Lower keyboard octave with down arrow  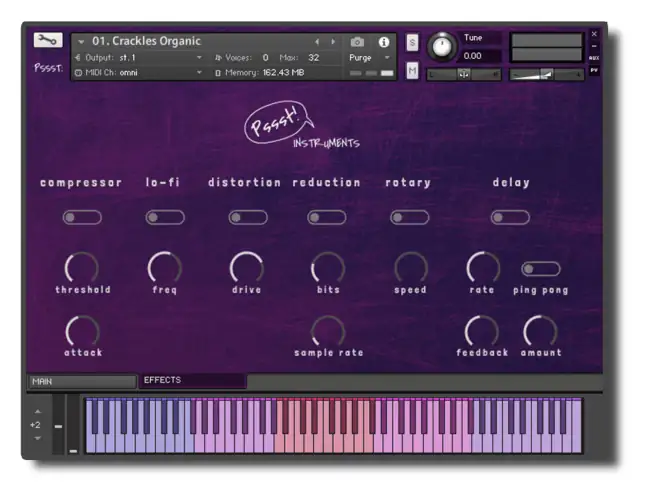38,438
